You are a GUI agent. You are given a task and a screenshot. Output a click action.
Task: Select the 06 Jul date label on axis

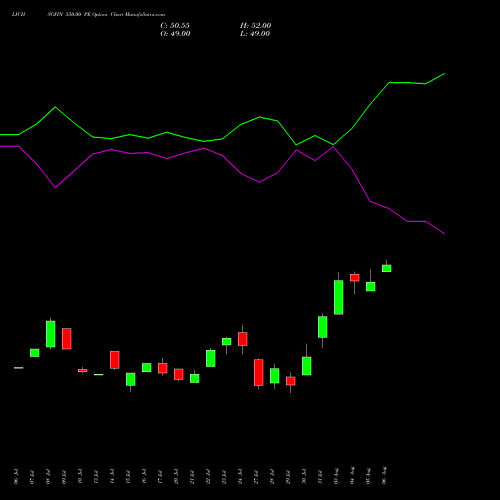pos(16,476)
